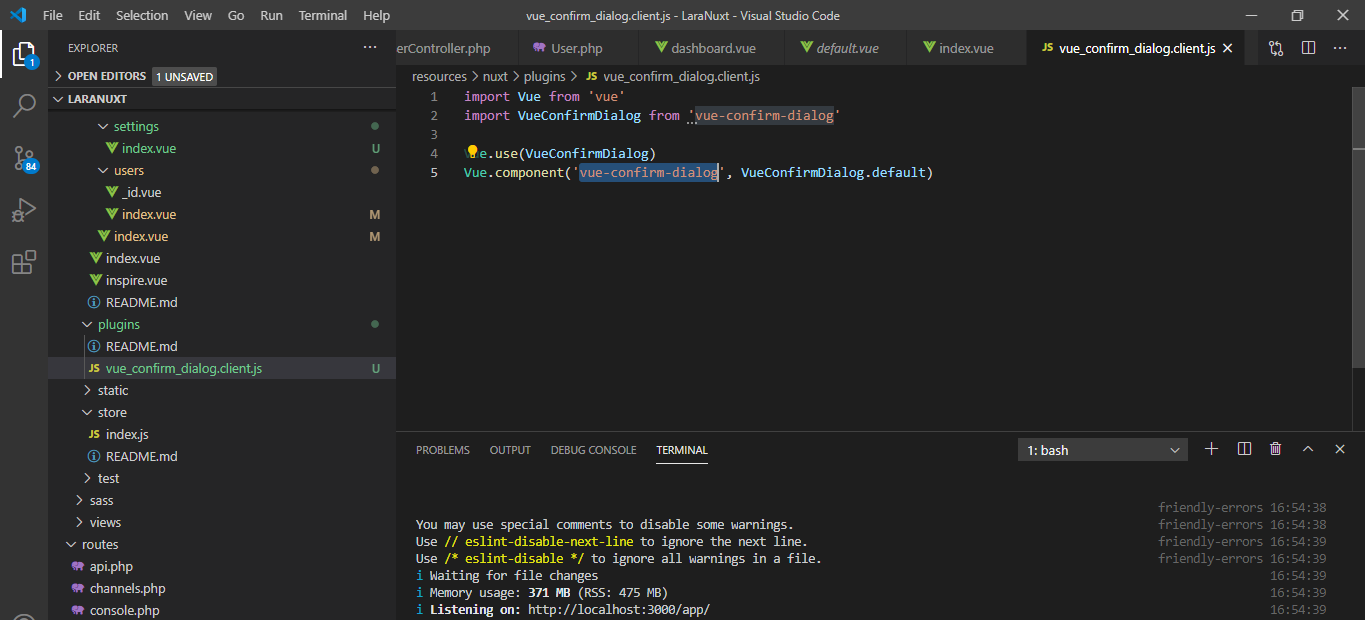This screenshot has height=620, width=1365.
Task: Click the plugins breadcrumb segment
Action: coord(544,76)
